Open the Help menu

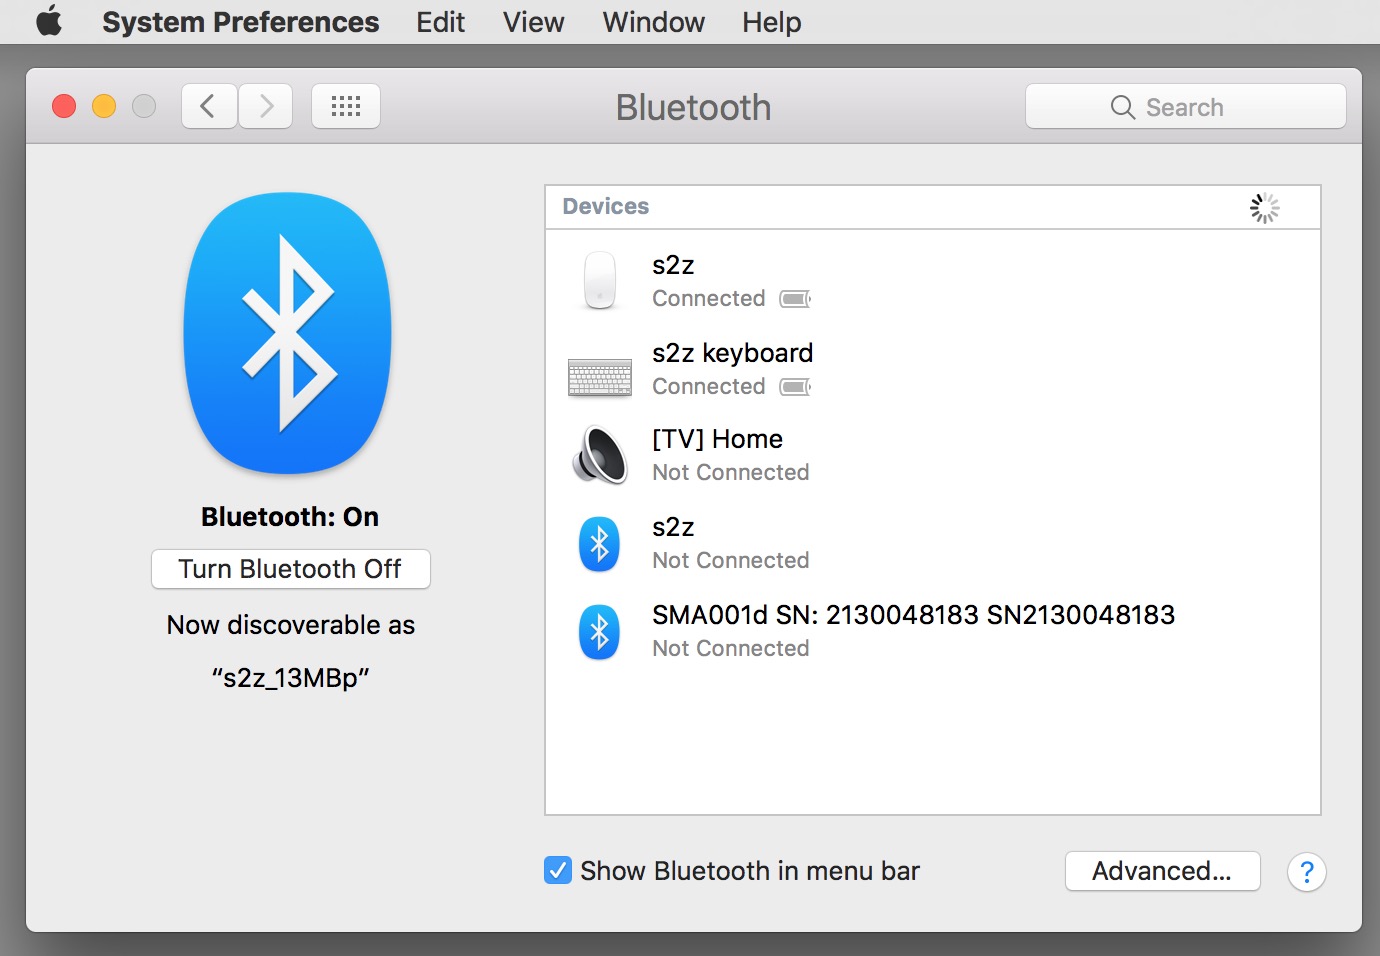(x=772, y=22)
